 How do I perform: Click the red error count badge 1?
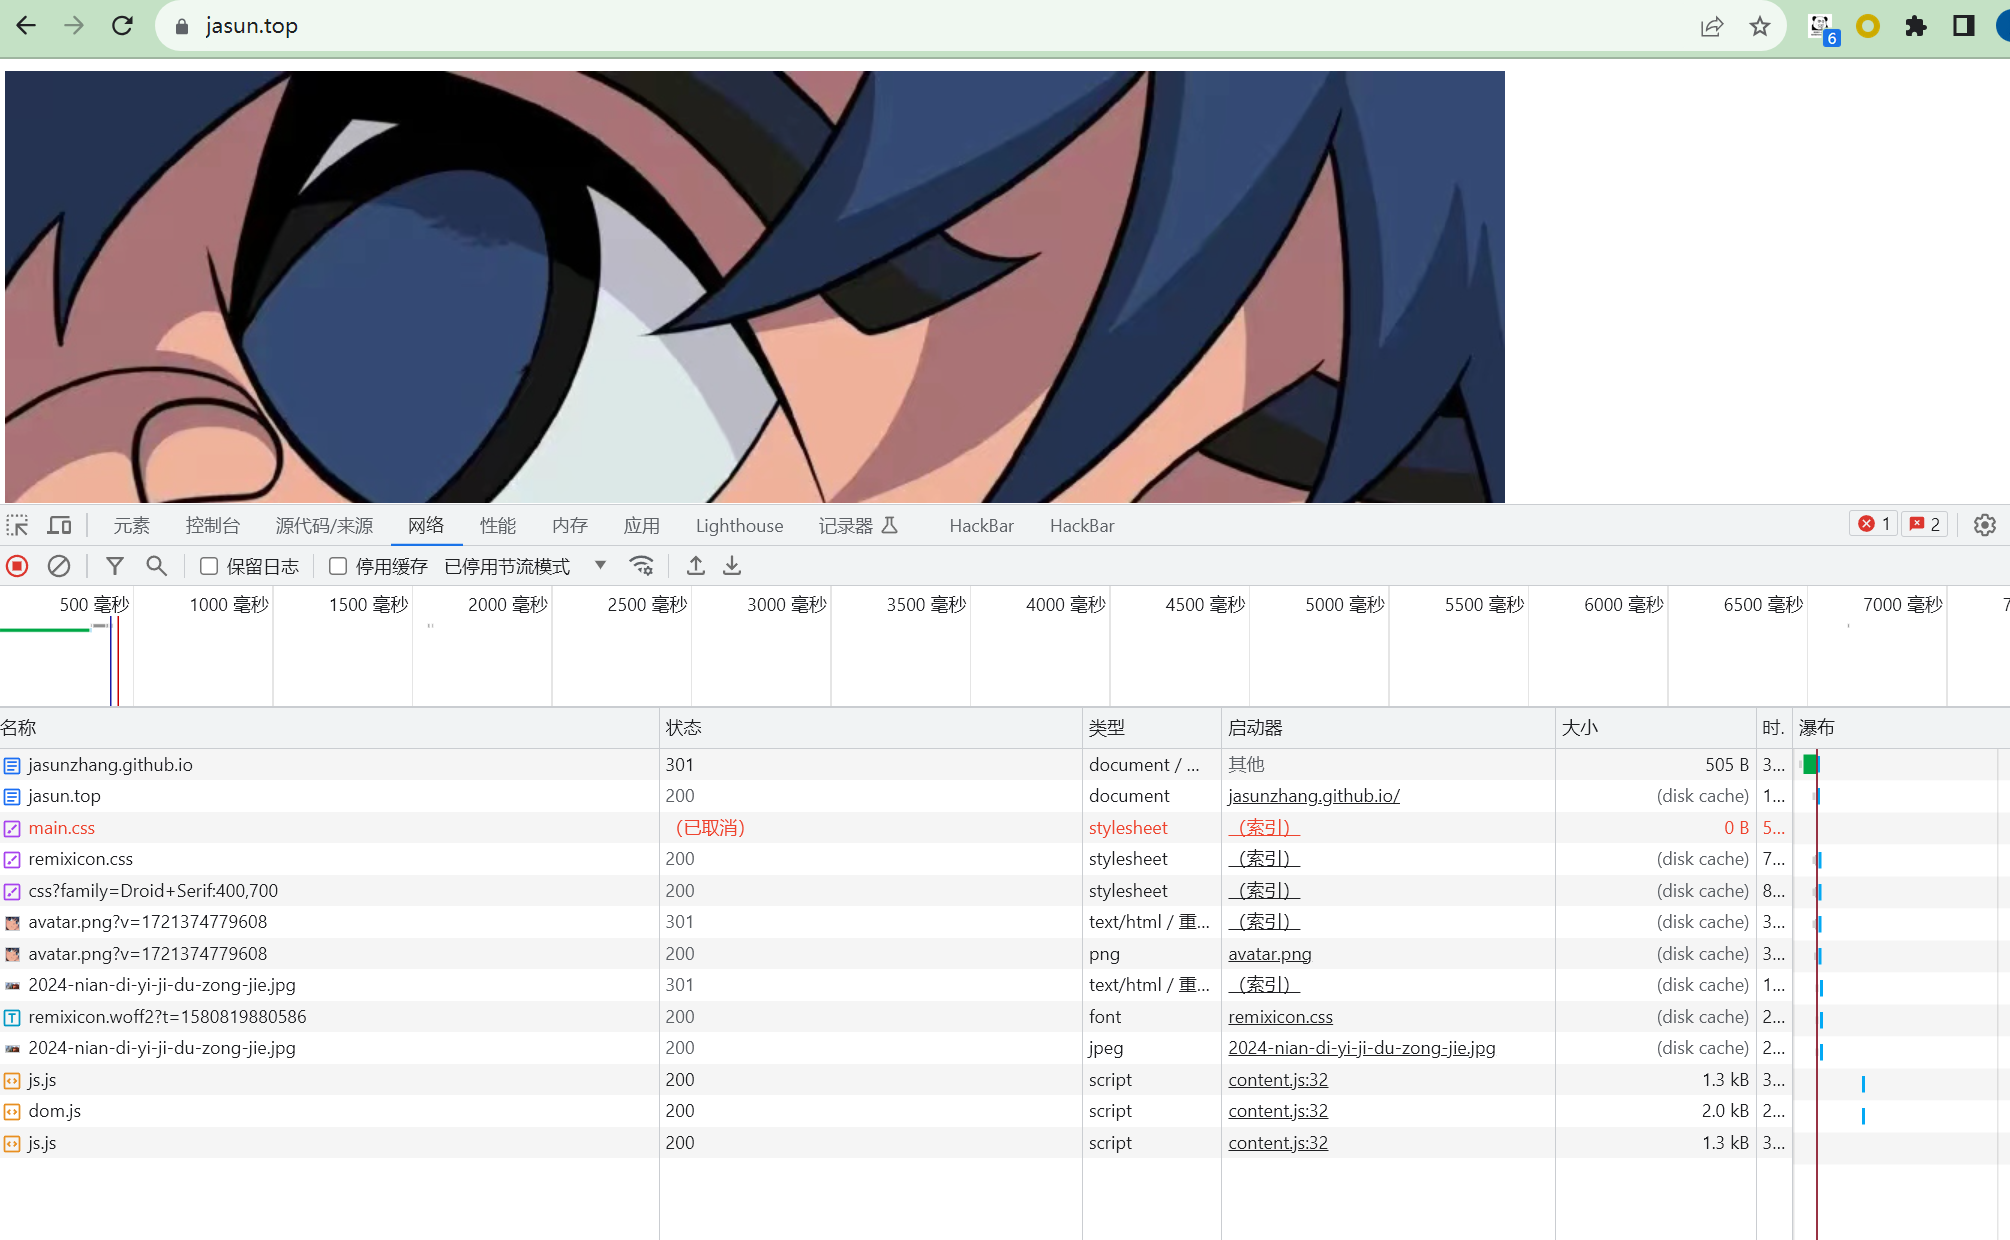click(x=1874, y=524)
